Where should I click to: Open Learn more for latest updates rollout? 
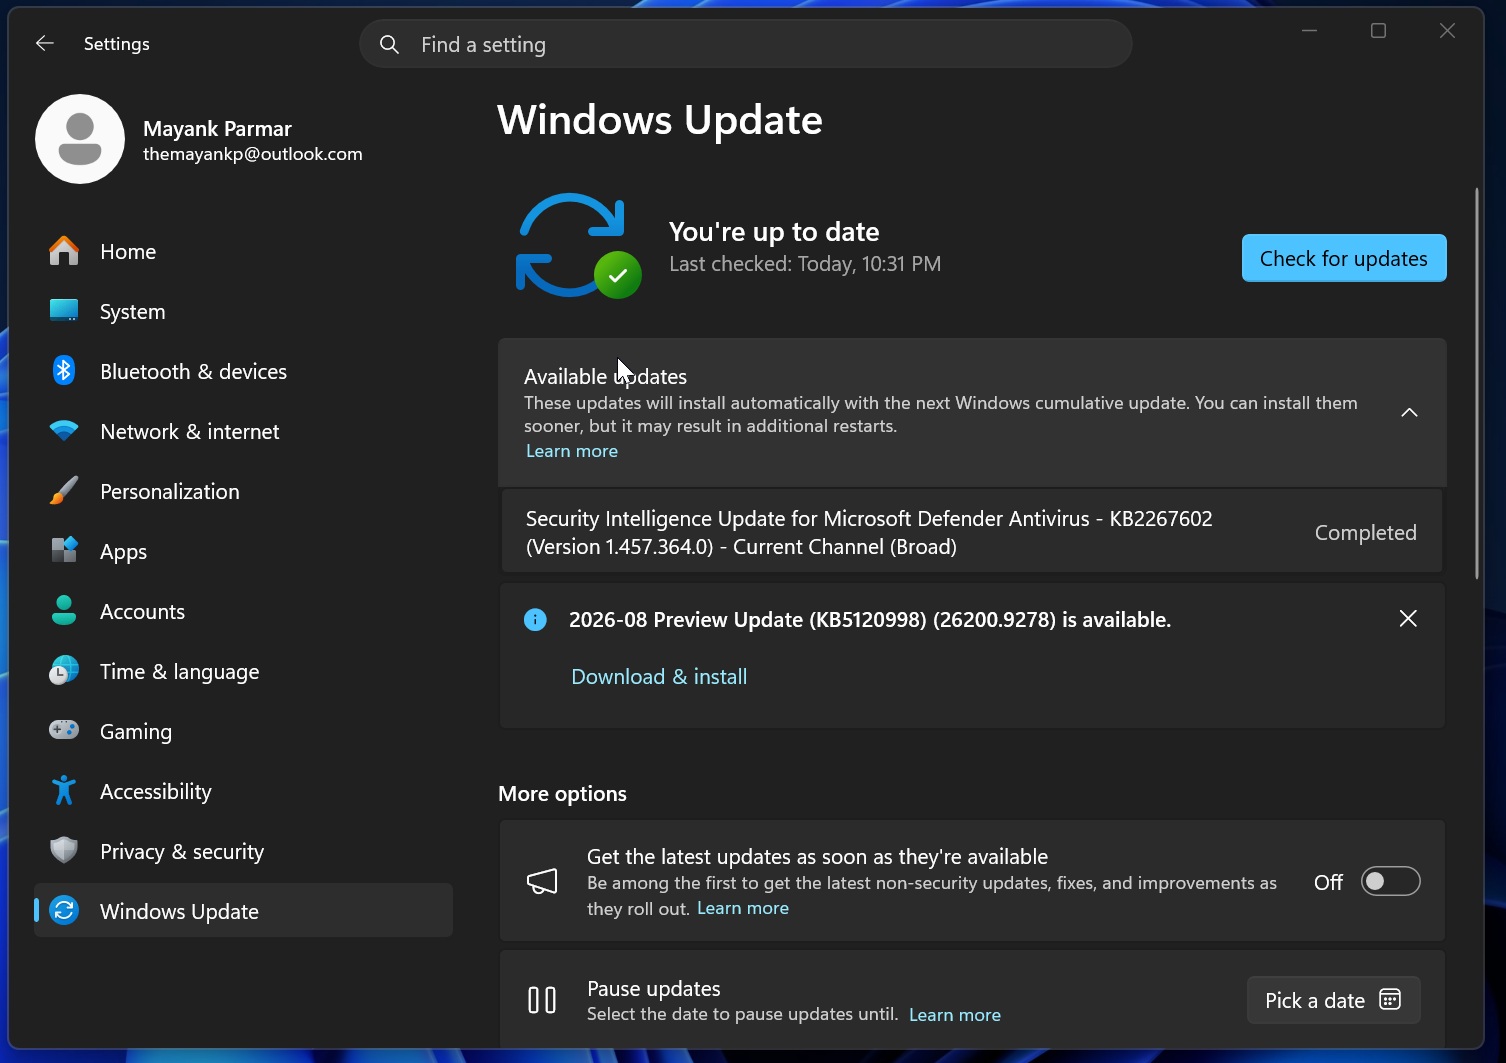(743, 908)
